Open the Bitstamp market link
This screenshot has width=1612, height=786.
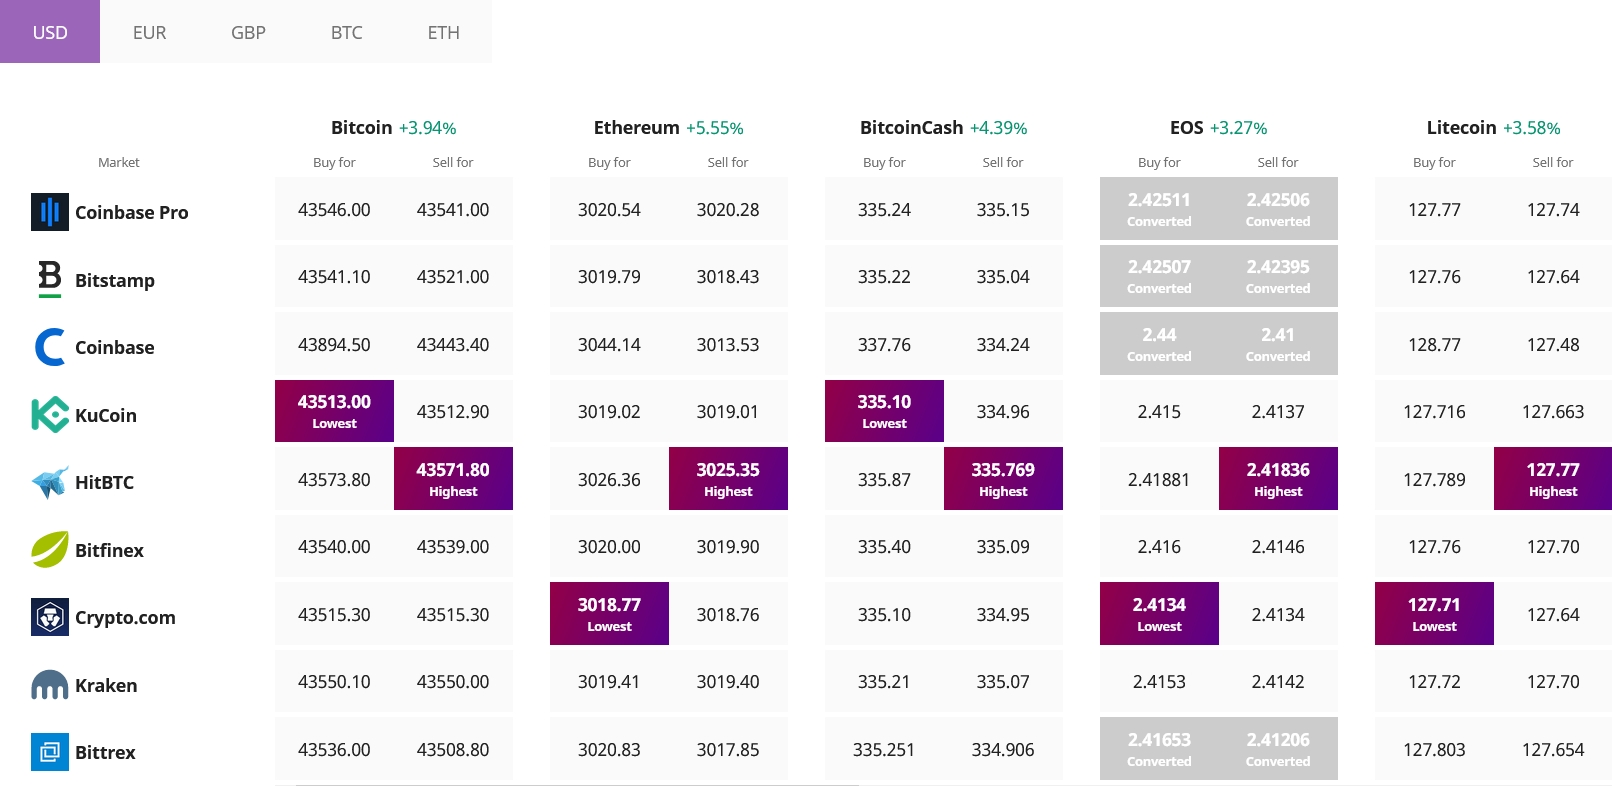click(x=115, y=280)
